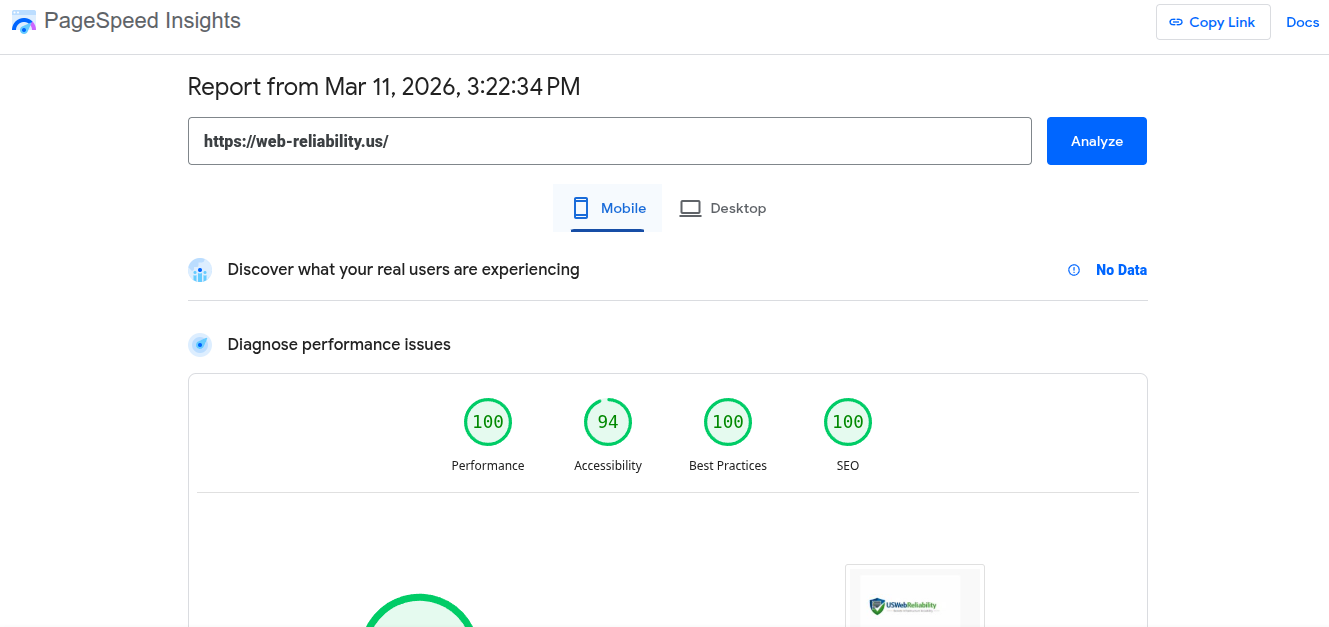The image size is (1329, 627).
Task: Click No Data status text
Action: coord(1121,269)
